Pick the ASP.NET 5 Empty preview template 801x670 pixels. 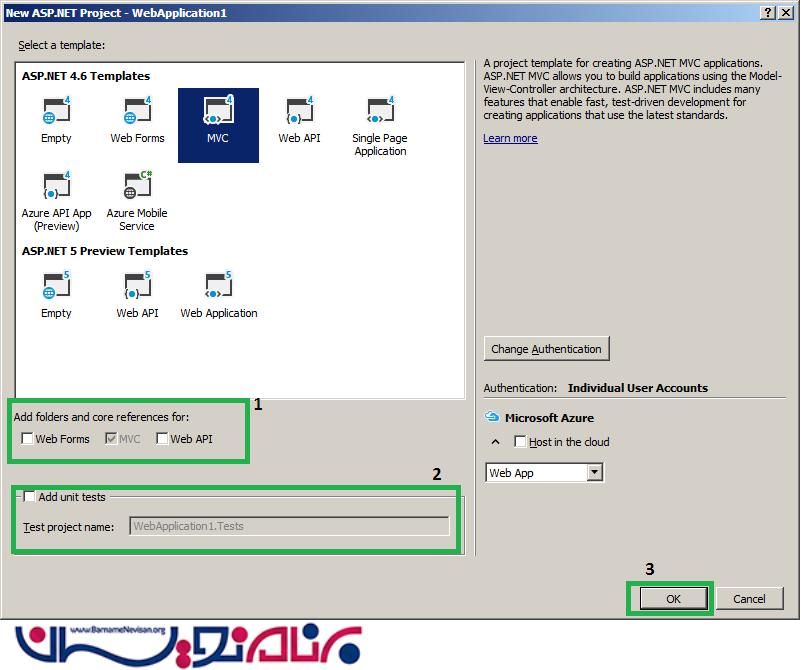click(x=56, y=295)
